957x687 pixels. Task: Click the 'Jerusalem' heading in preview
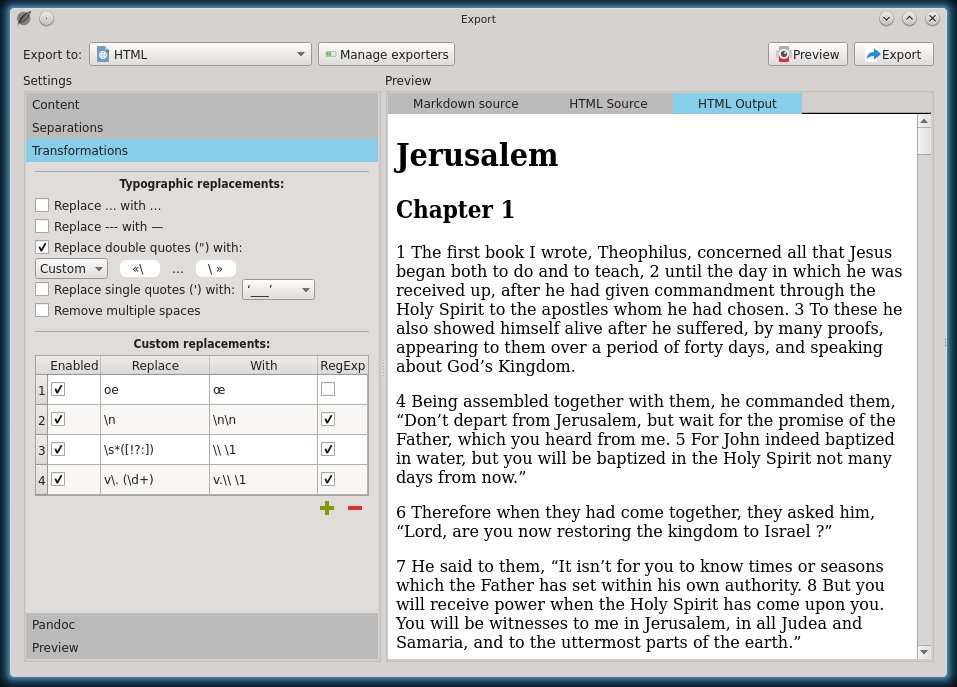click(x=477, y=156)
